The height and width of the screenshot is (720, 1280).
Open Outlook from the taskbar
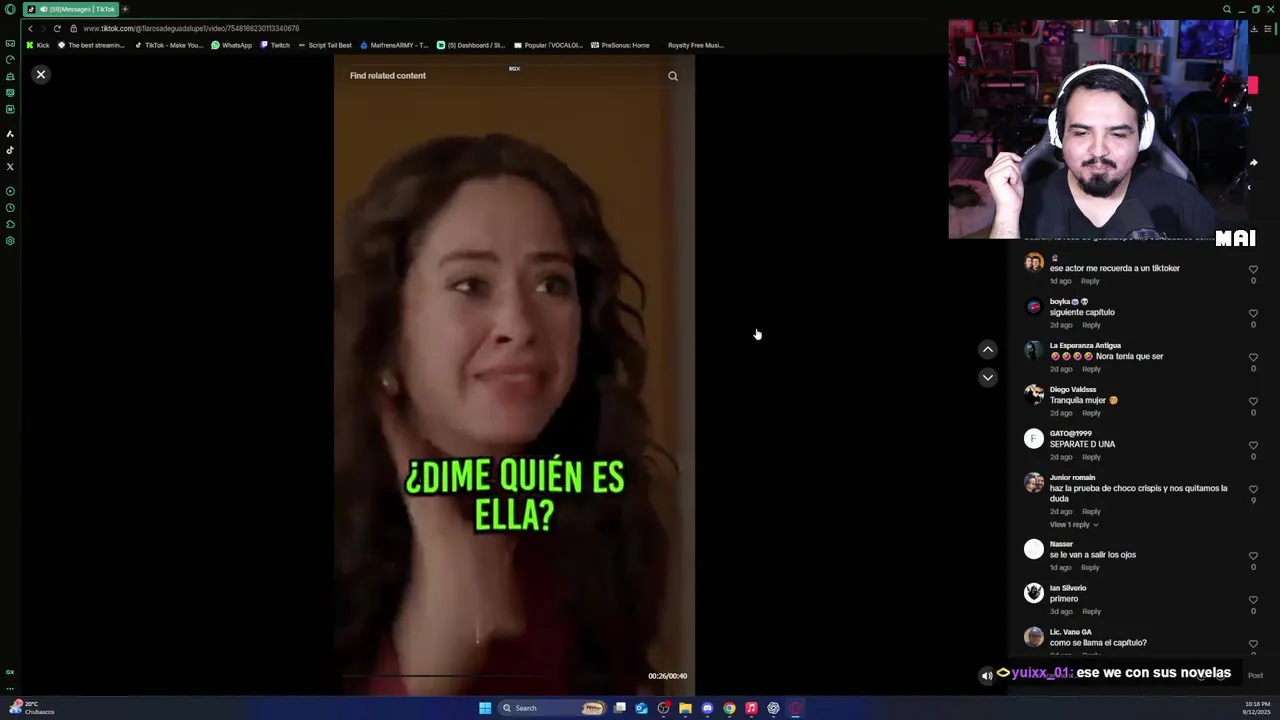pos(641,708)
